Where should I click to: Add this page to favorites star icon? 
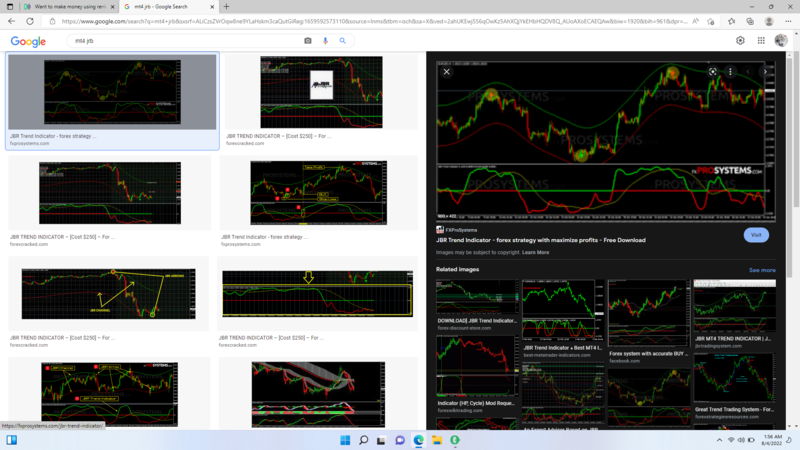[x=711, y=21]
